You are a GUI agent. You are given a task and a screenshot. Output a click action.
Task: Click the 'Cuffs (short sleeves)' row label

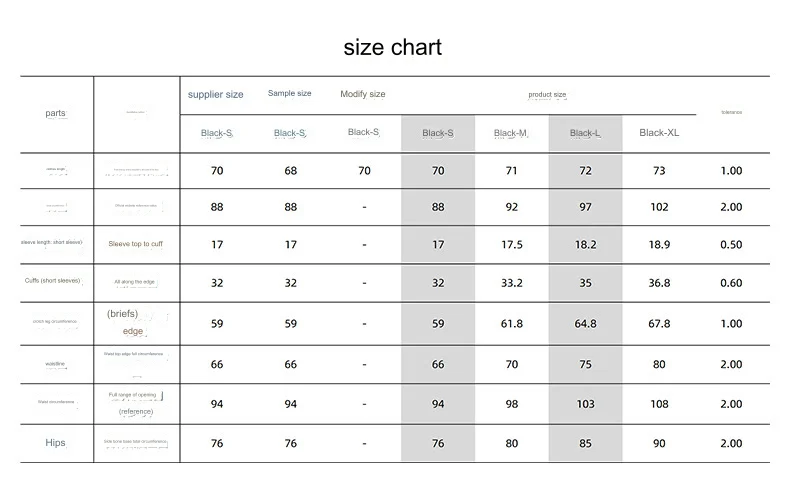point(52,281)
